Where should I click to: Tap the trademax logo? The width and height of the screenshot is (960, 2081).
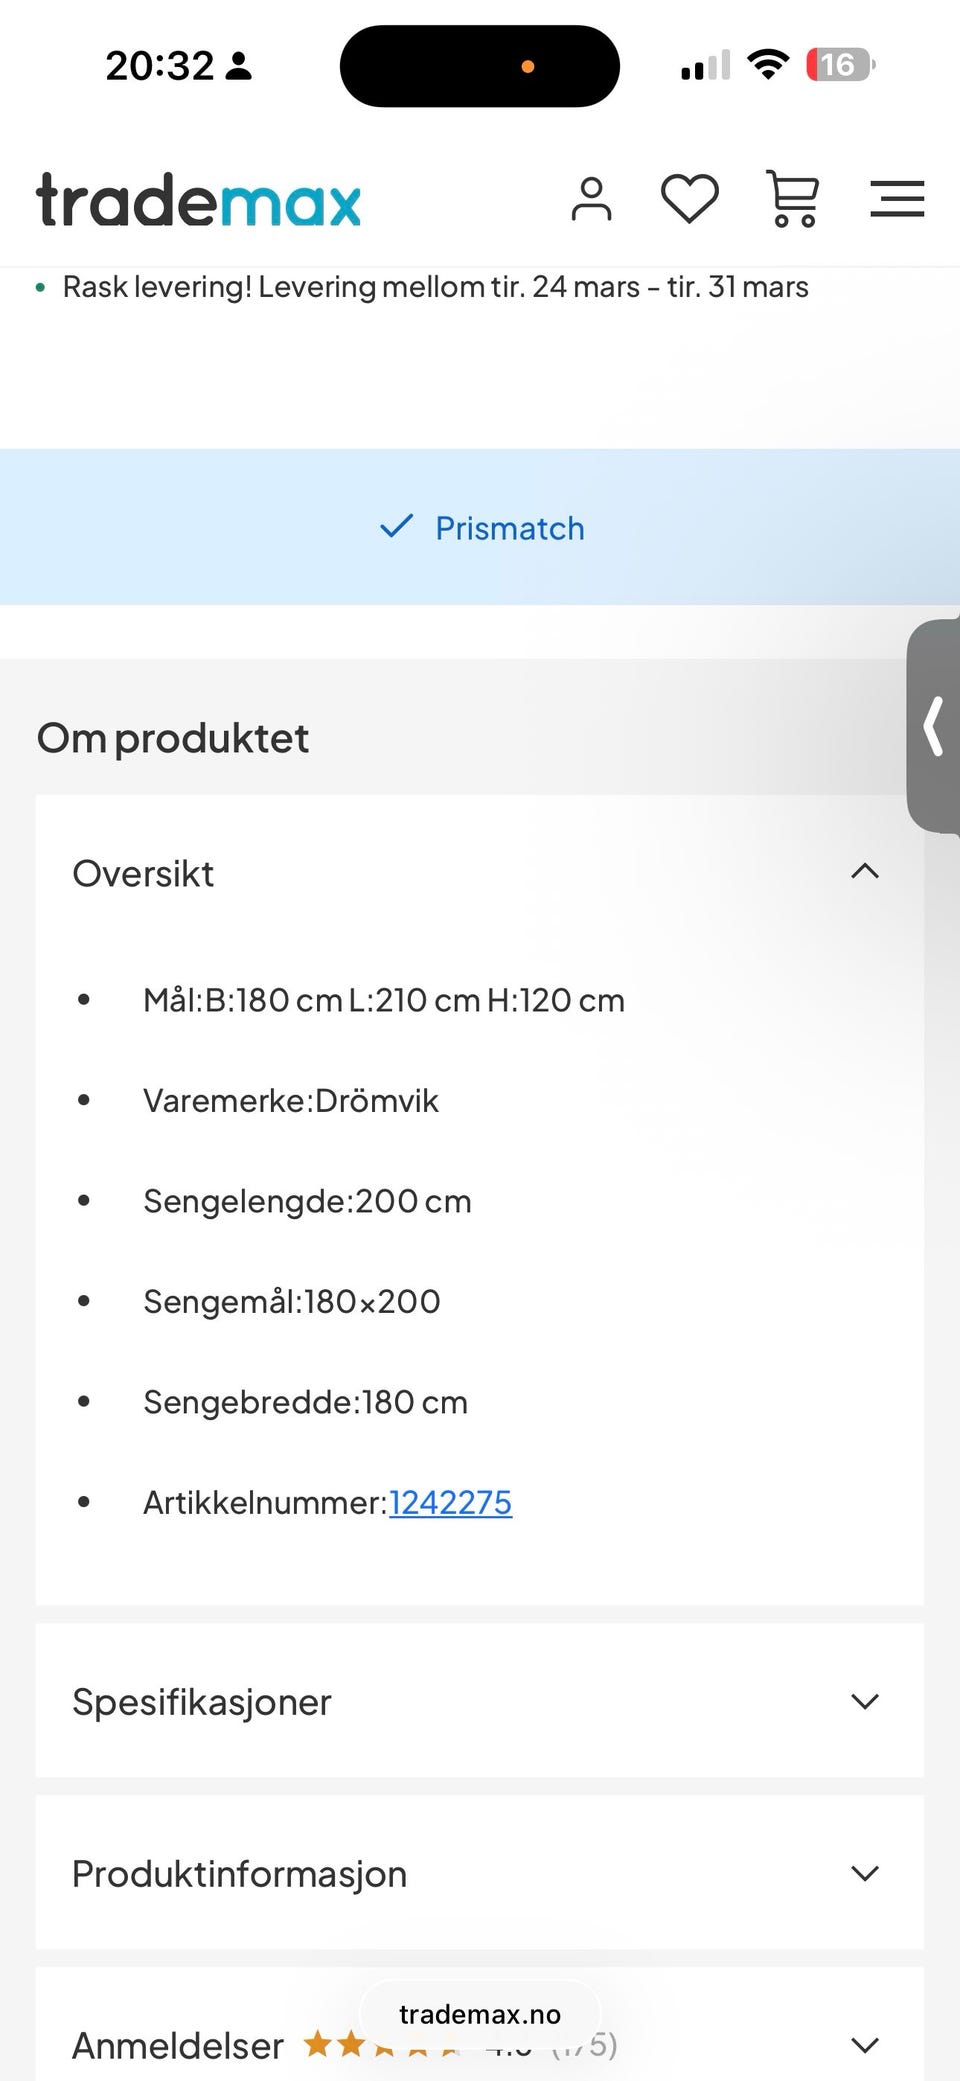[x=199, y=201]
